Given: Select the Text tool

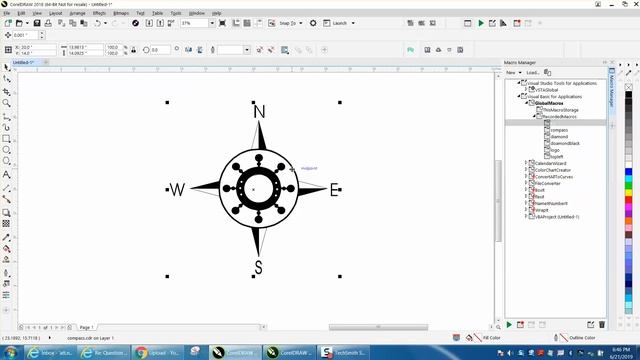Looking at the screenshot, I should click(7, 175).
